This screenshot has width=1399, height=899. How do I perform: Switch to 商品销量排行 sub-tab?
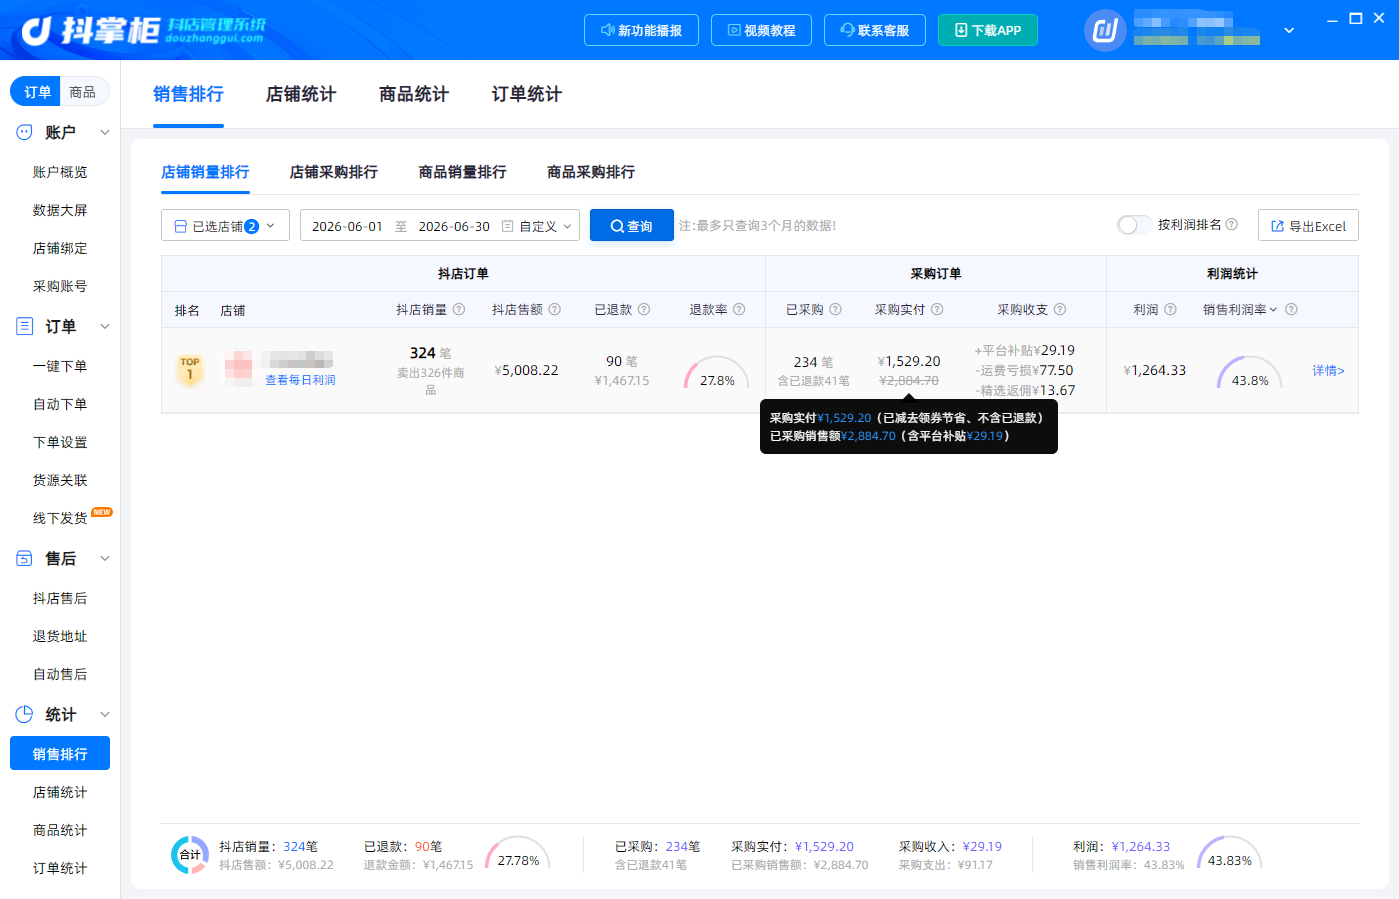[463, 172]
